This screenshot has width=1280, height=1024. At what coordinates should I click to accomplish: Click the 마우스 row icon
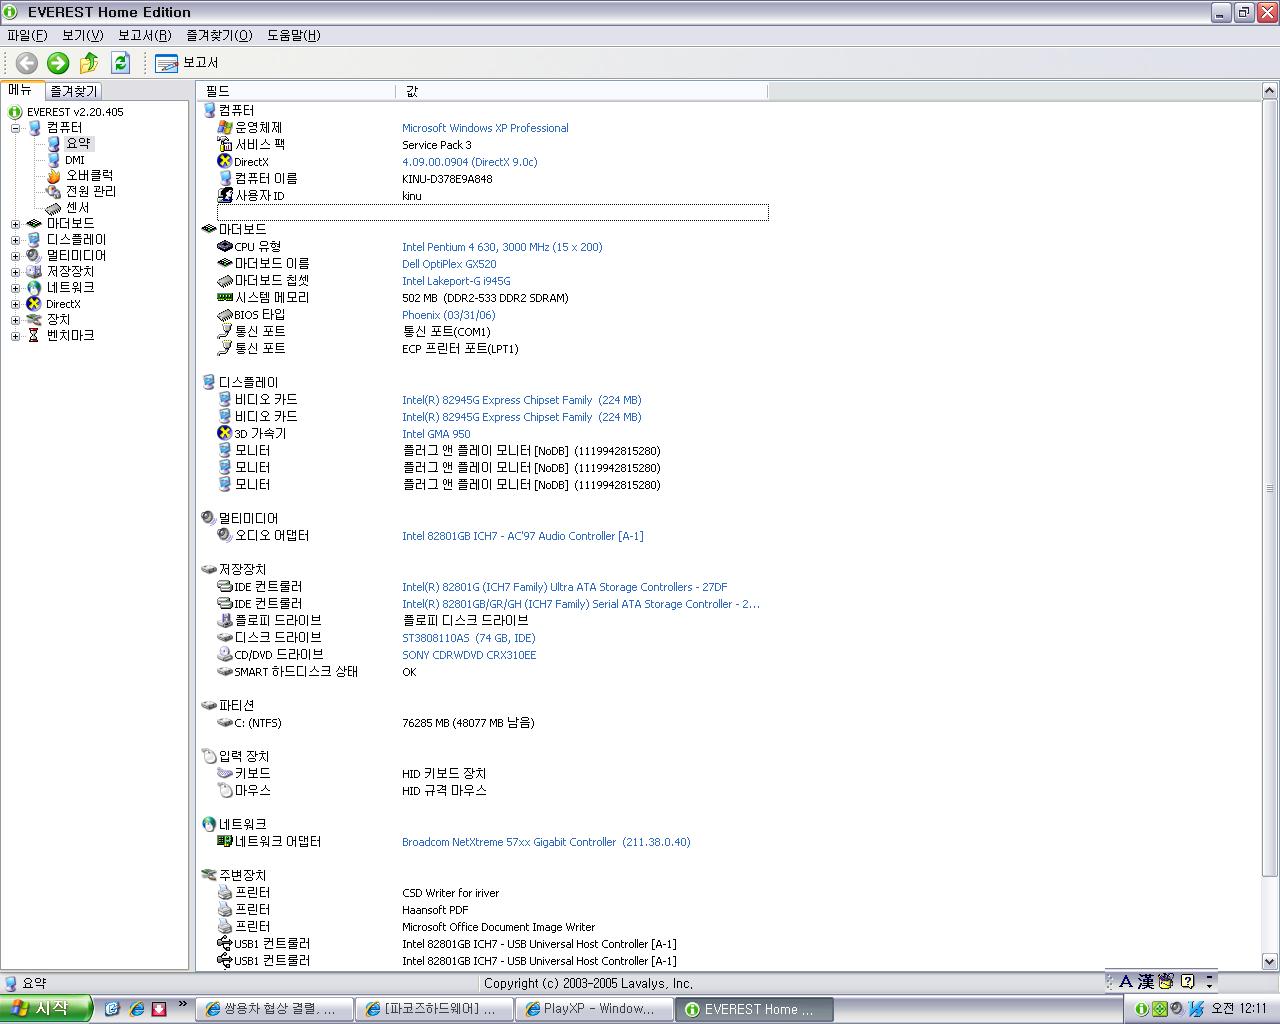(x=225, y=791)
